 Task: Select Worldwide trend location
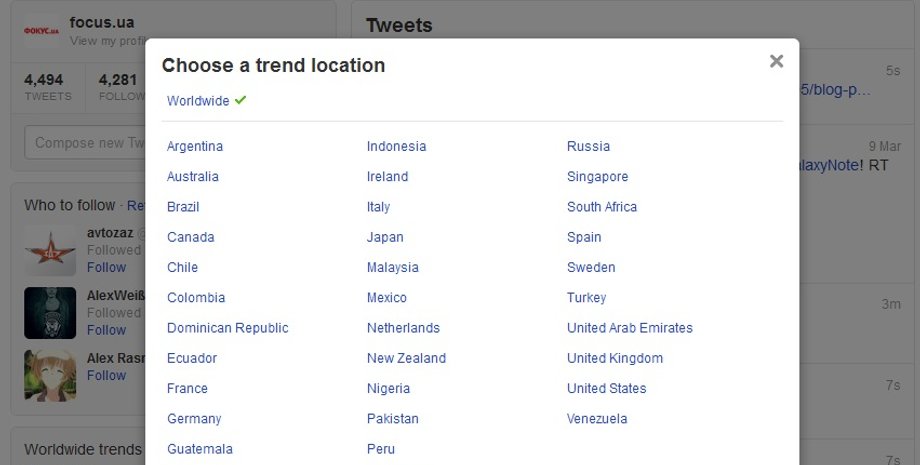point(198,101)
